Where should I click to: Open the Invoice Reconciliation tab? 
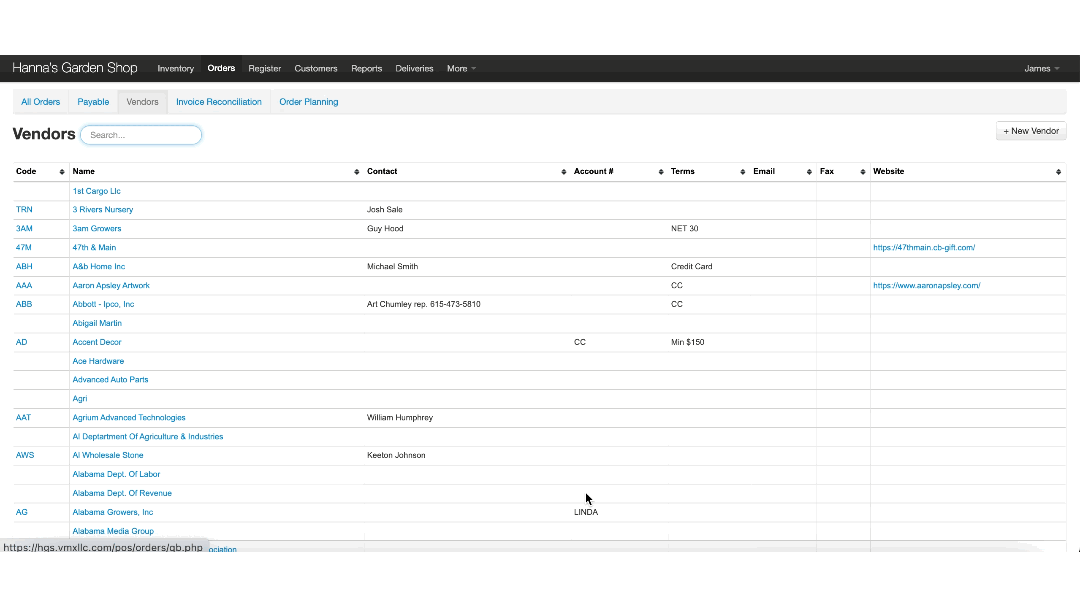(218, 102)
